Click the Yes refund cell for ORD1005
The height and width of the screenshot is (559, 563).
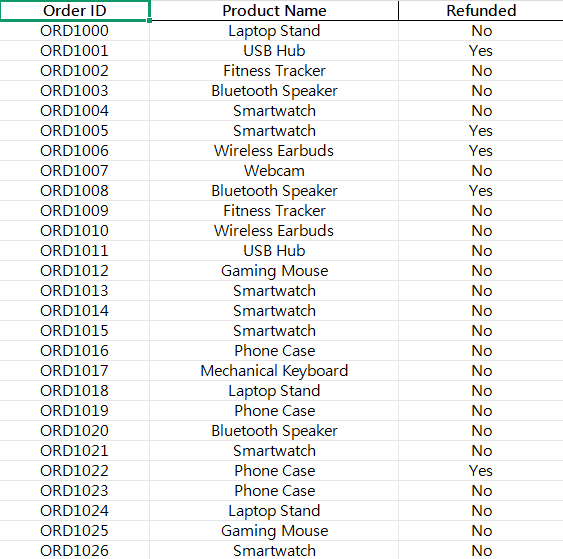(481, 131)
